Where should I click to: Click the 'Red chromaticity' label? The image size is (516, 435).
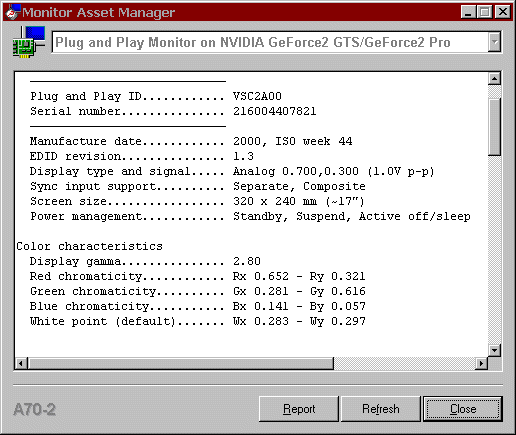click(86, 277)
